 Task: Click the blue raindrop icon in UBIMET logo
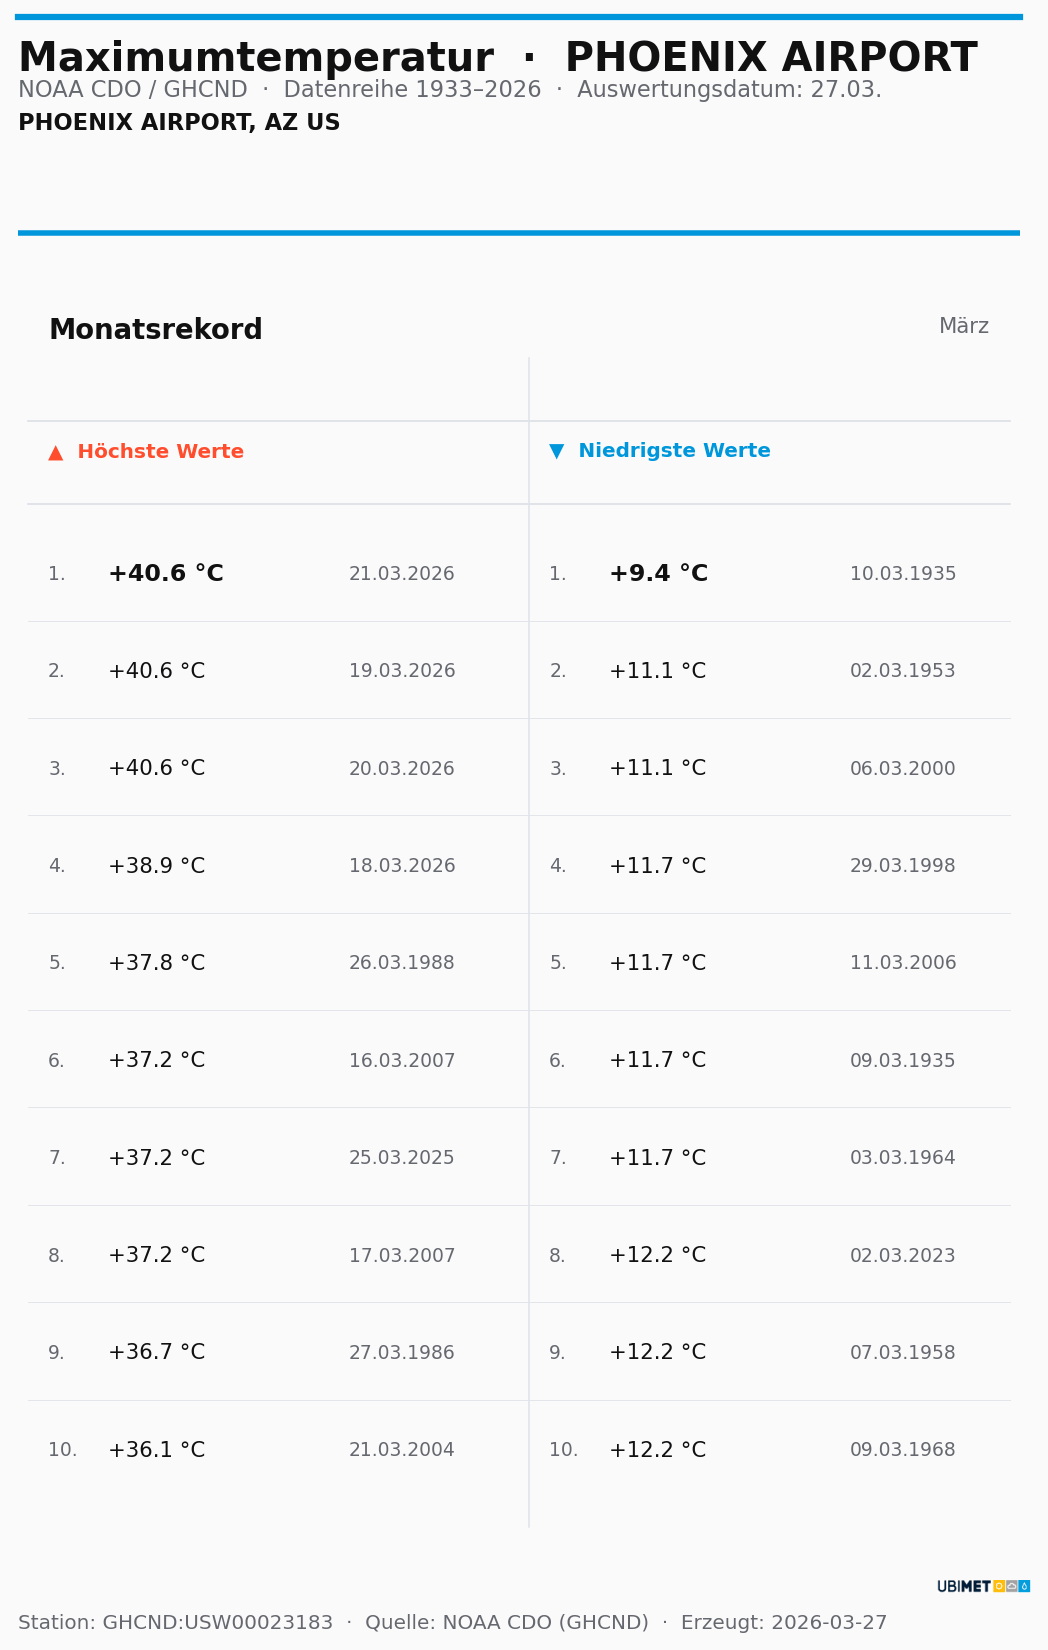(x=1024, y=1586)
